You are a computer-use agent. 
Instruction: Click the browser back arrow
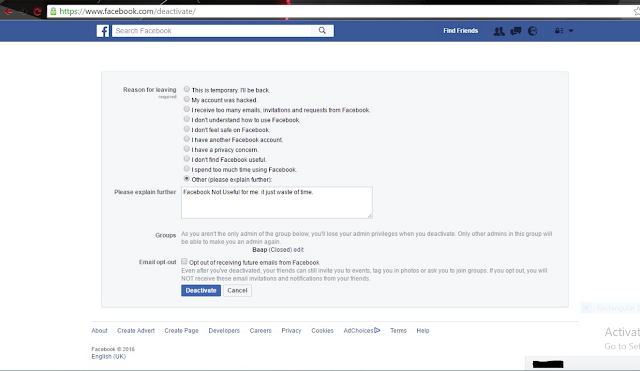[x=8, y=11]
